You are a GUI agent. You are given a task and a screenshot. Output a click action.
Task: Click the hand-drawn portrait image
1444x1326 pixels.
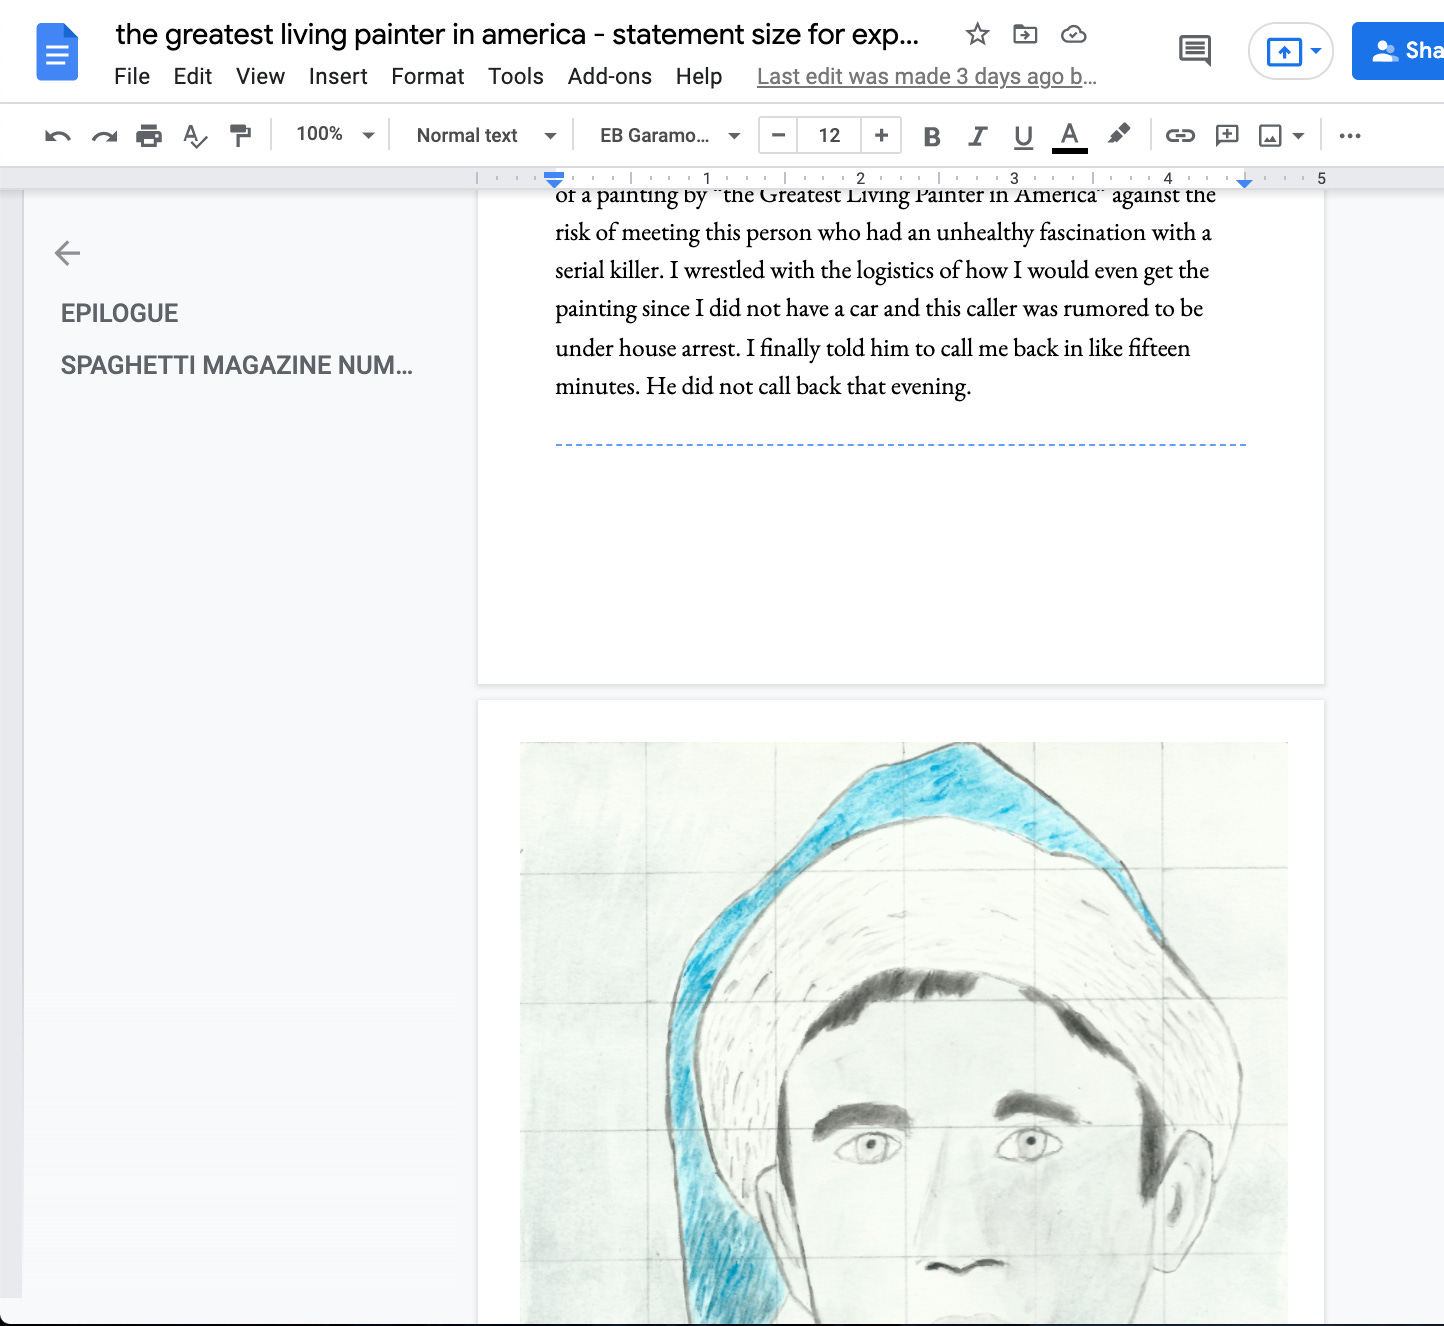point(903,1033)
